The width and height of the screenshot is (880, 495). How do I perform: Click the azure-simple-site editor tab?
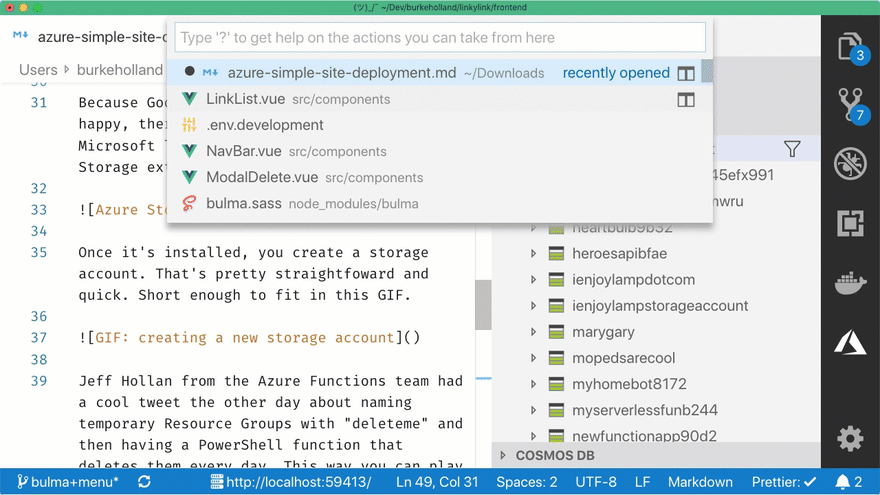coord(90,37)
